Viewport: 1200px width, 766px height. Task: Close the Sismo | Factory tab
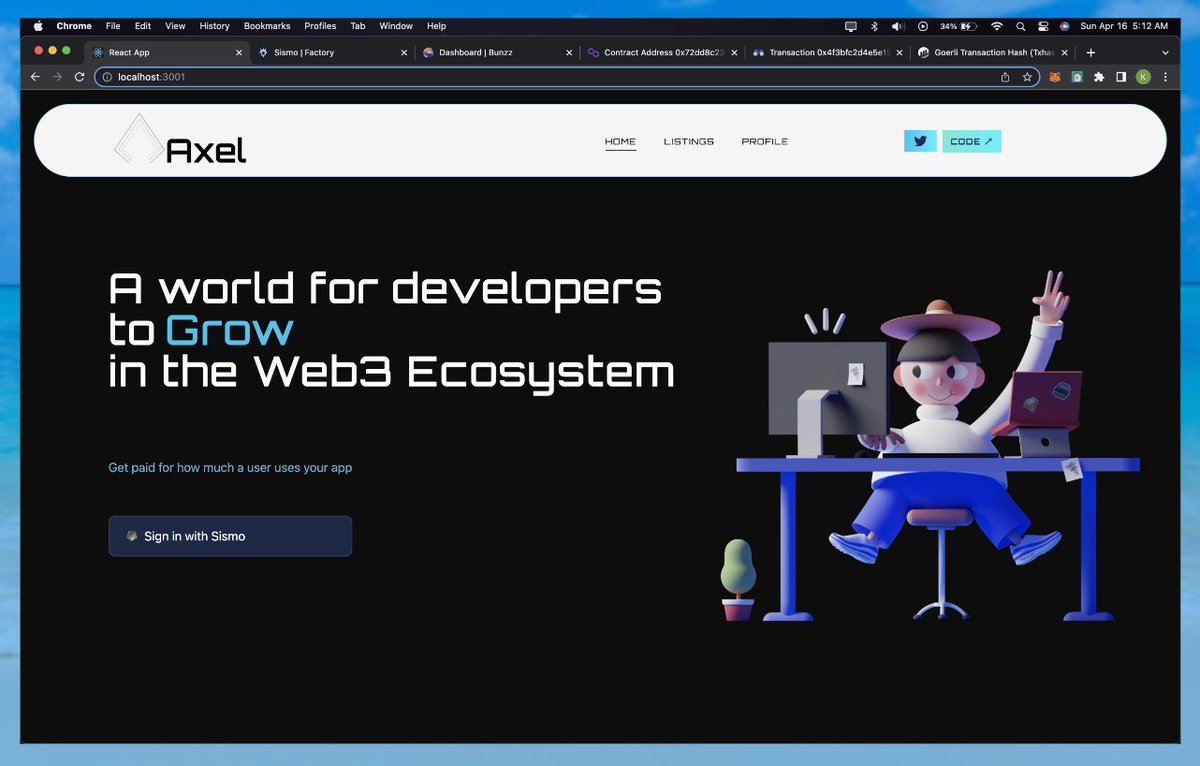click(404, 52)
